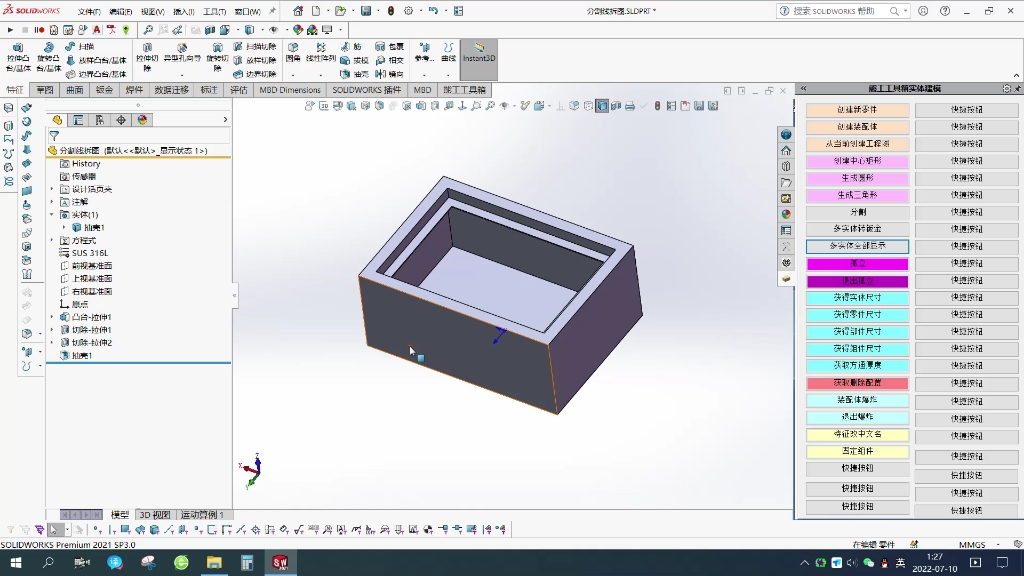Collapse the 设计活页夹 tree item
Screen dimensions: 1024x576
[x=50, y=189]
